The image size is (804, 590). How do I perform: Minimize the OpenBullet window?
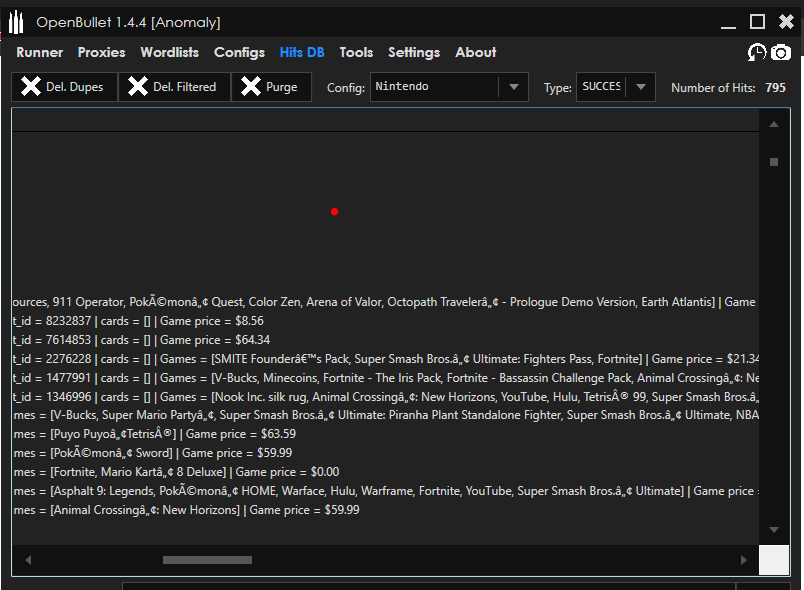[x=728, y=26]
